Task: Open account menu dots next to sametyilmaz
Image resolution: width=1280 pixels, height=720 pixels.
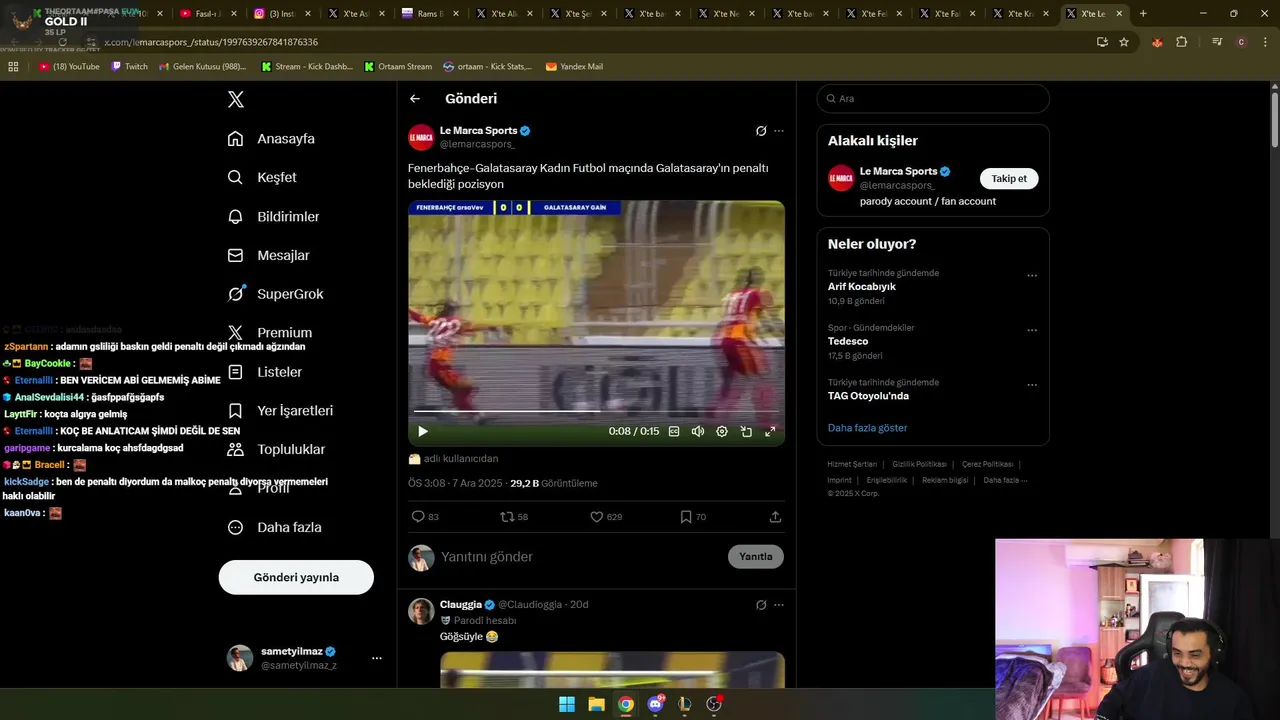Action: pyautogui.click(x=377, y=658)
